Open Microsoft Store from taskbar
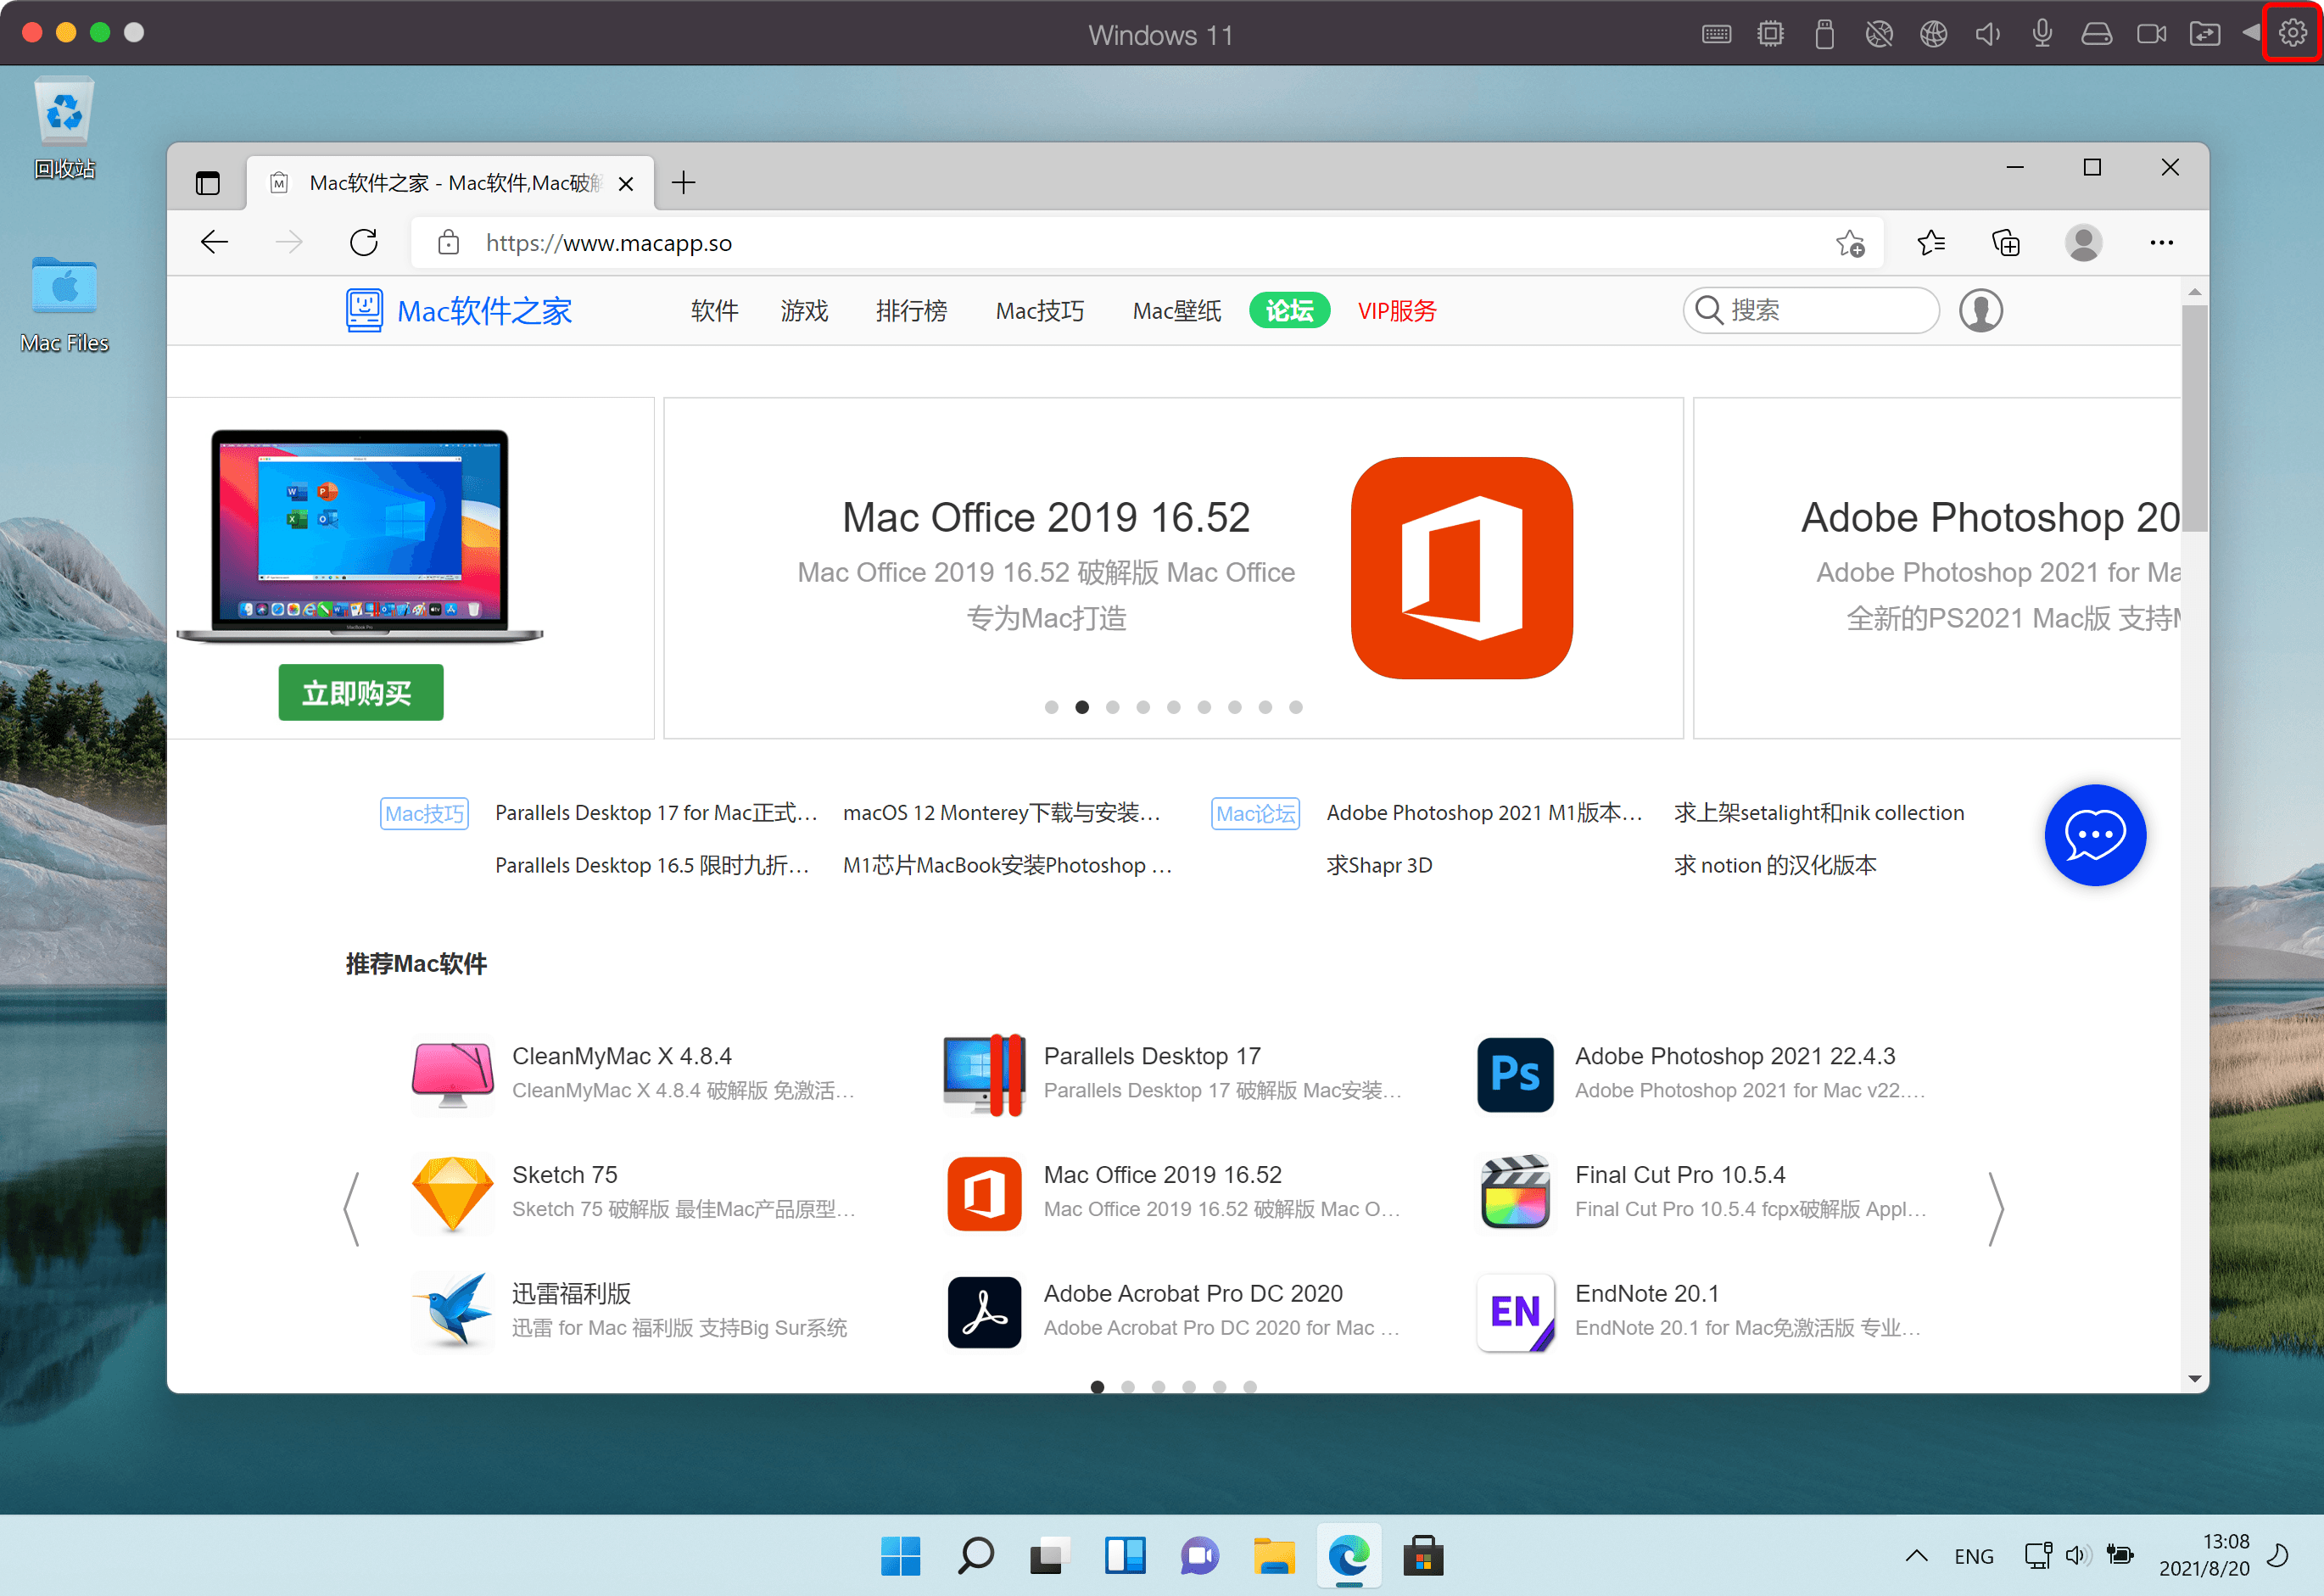 tap(1423, 1556)
